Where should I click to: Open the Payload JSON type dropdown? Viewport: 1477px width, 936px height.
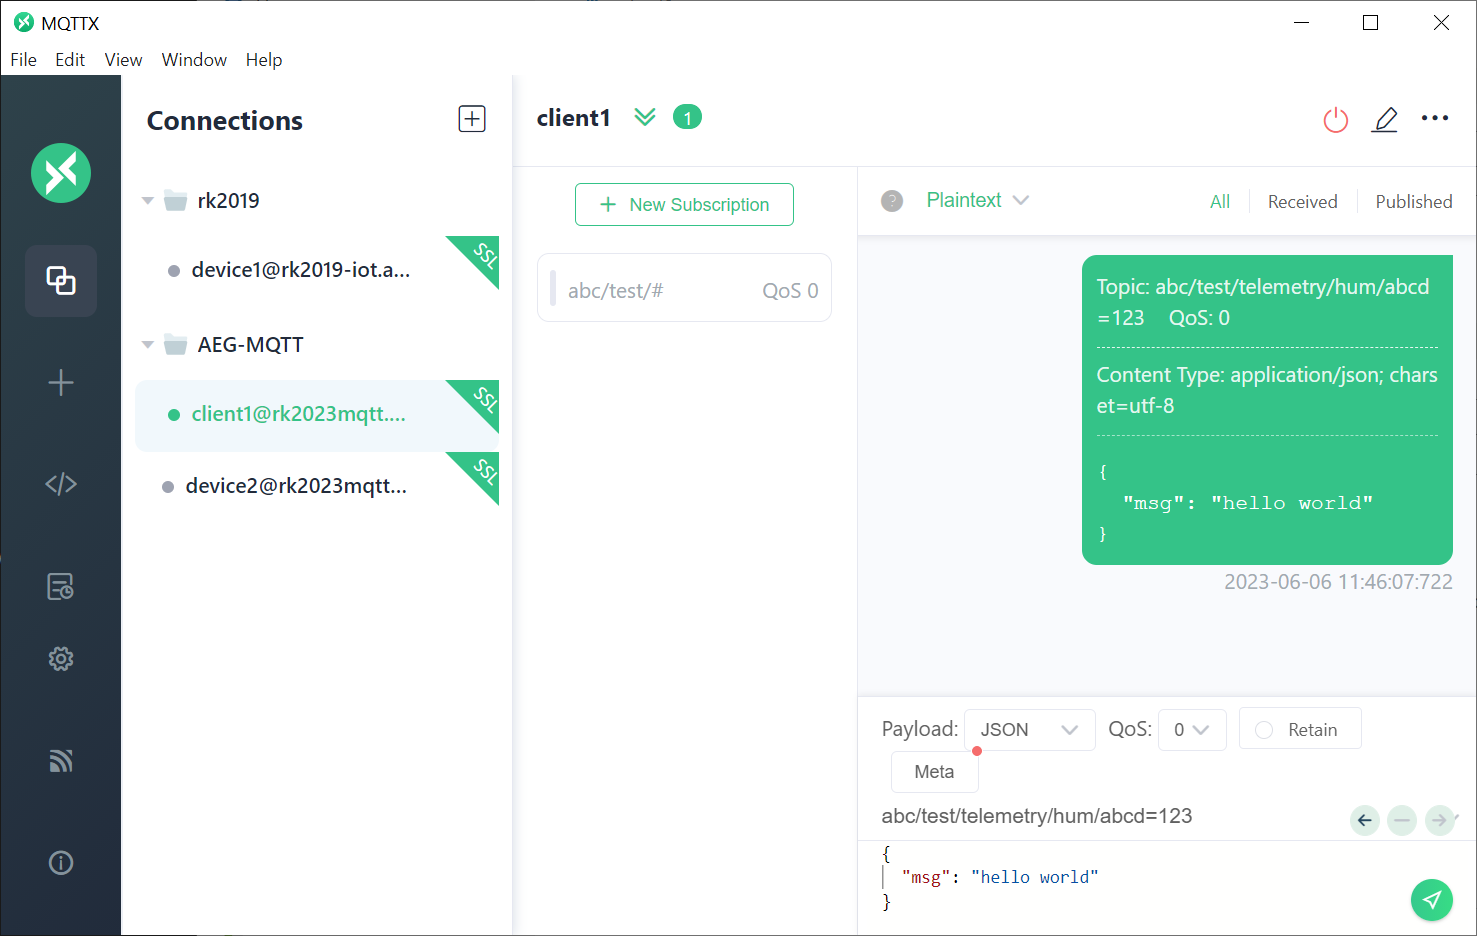[x=1030, y=730]
